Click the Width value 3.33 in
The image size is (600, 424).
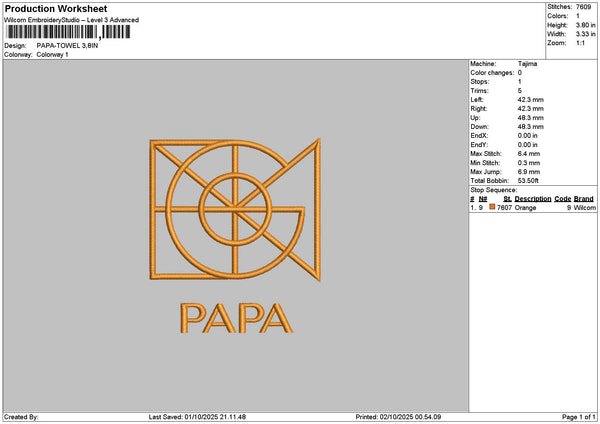585,34
